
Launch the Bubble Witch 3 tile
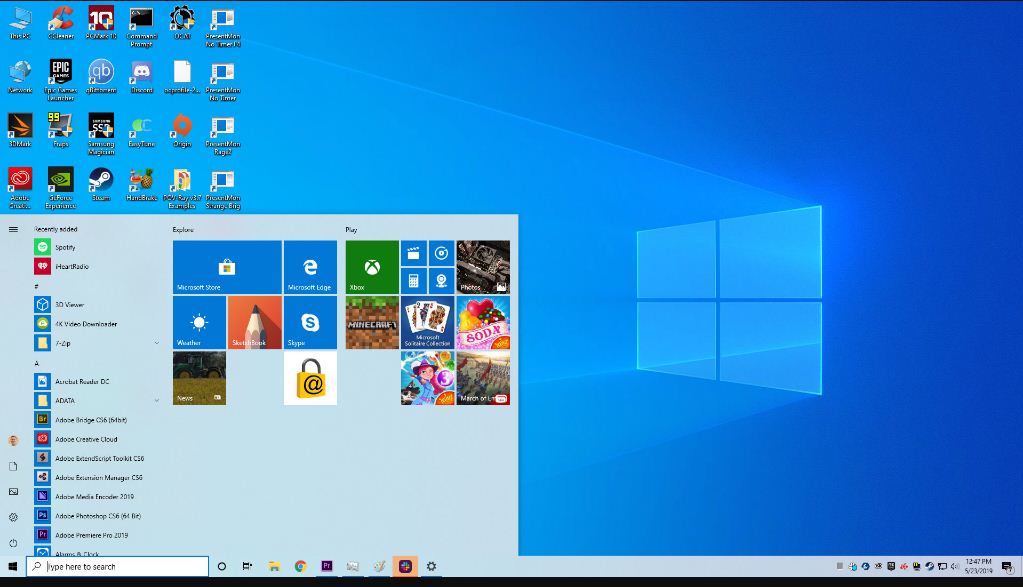point(427,378)
